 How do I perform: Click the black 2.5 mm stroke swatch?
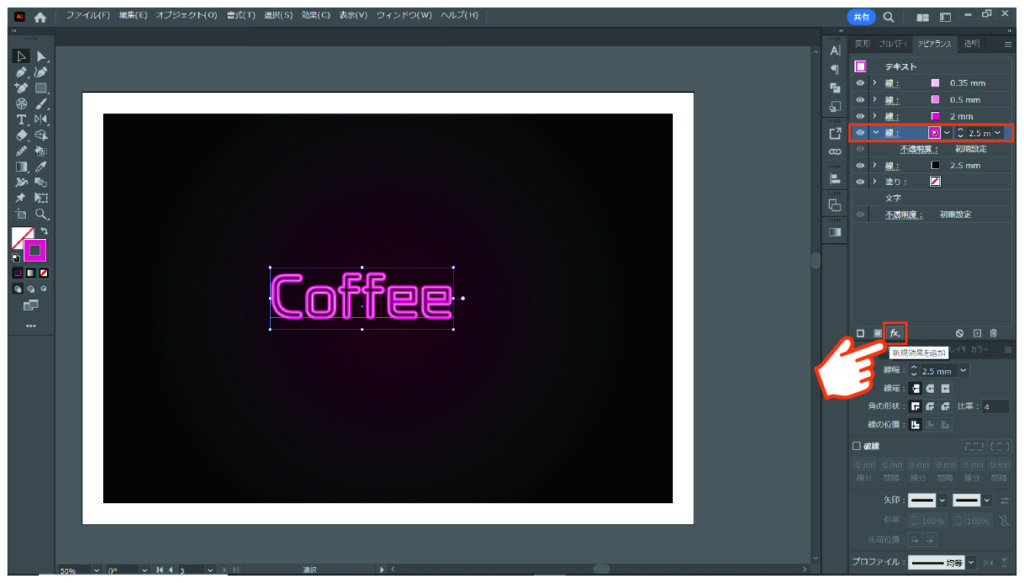pos(935,165)
